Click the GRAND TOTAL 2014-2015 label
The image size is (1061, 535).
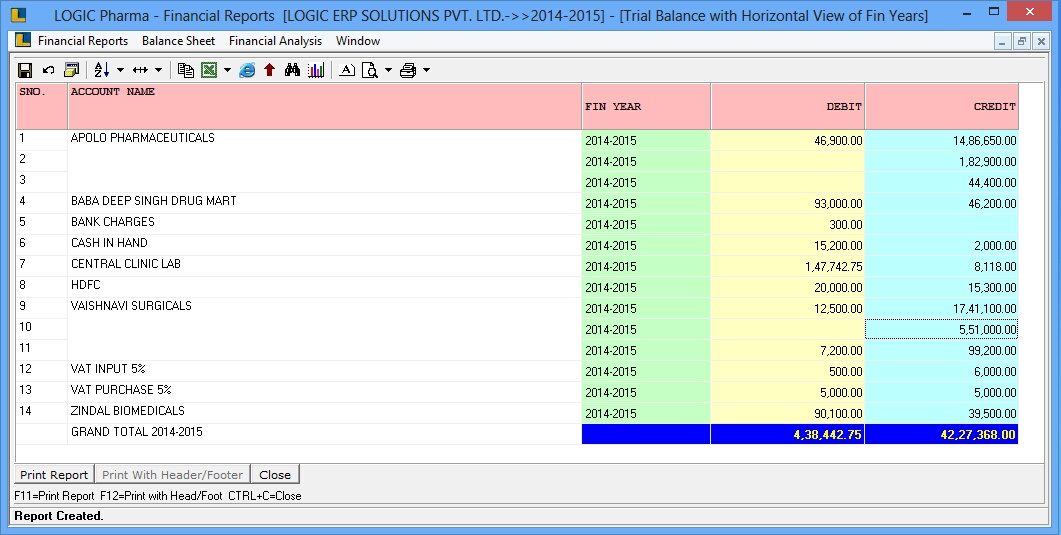pos(137,431)
